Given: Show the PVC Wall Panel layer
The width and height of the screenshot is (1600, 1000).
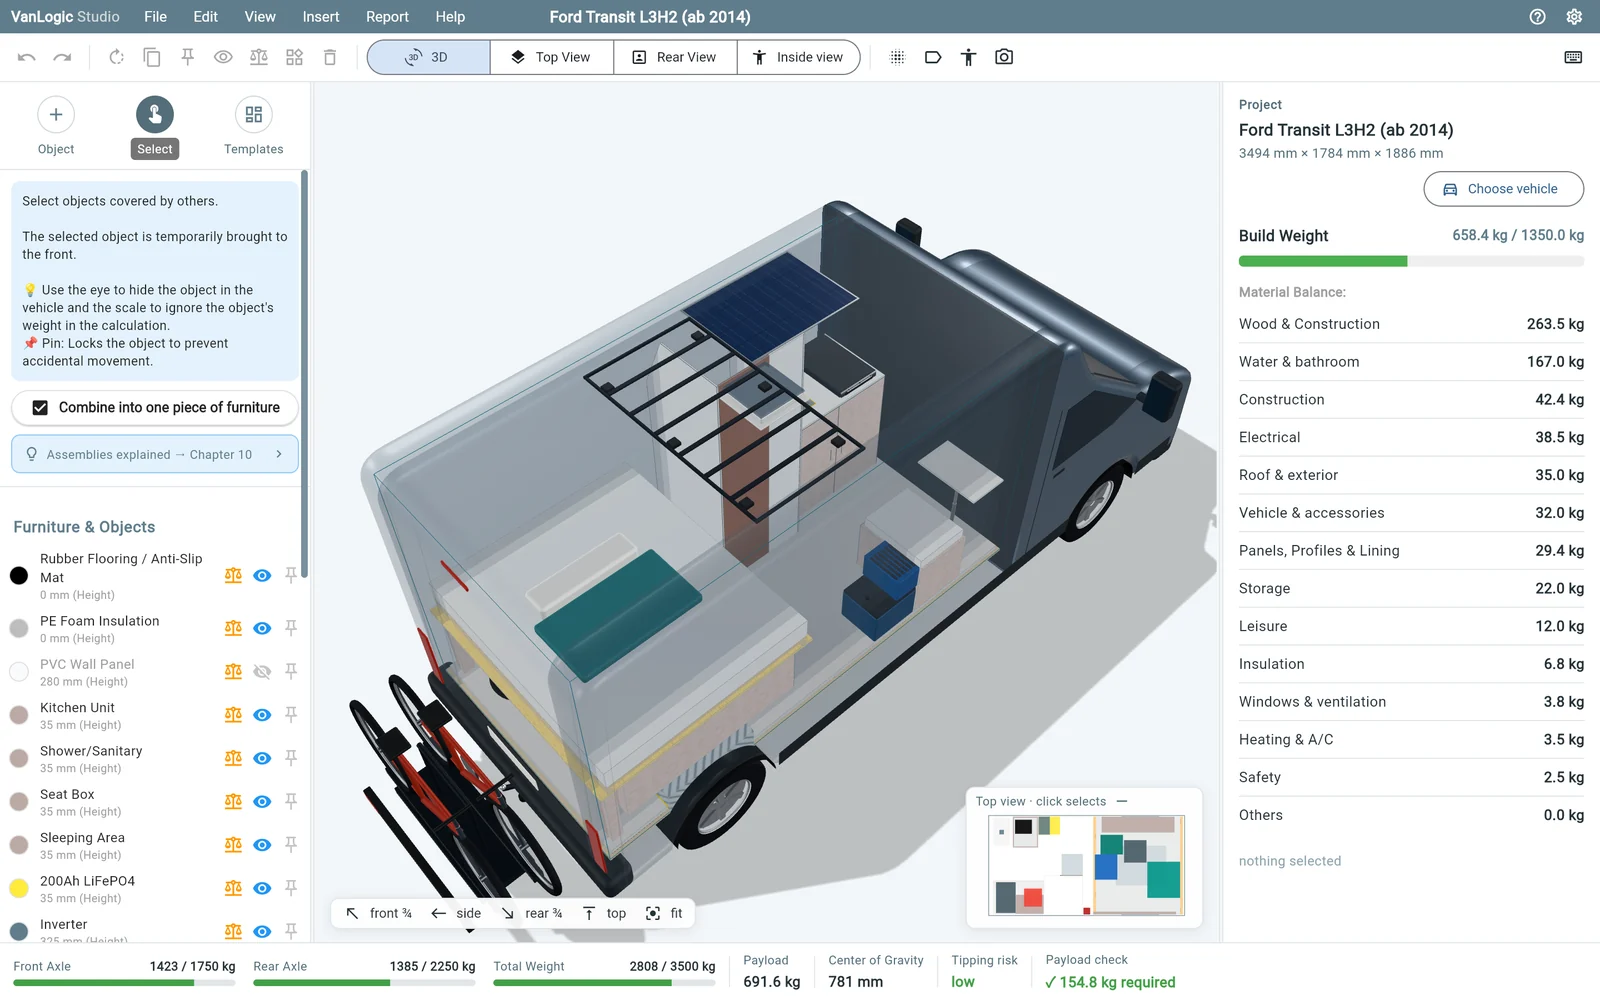Looking at the screenshot, I should click(x=262, y=672).
